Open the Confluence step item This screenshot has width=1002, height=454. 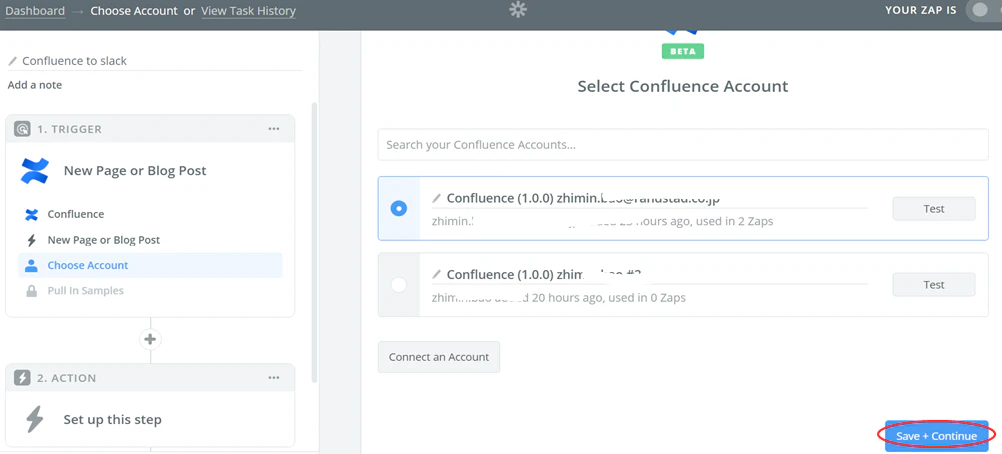(x=150, y=214)
